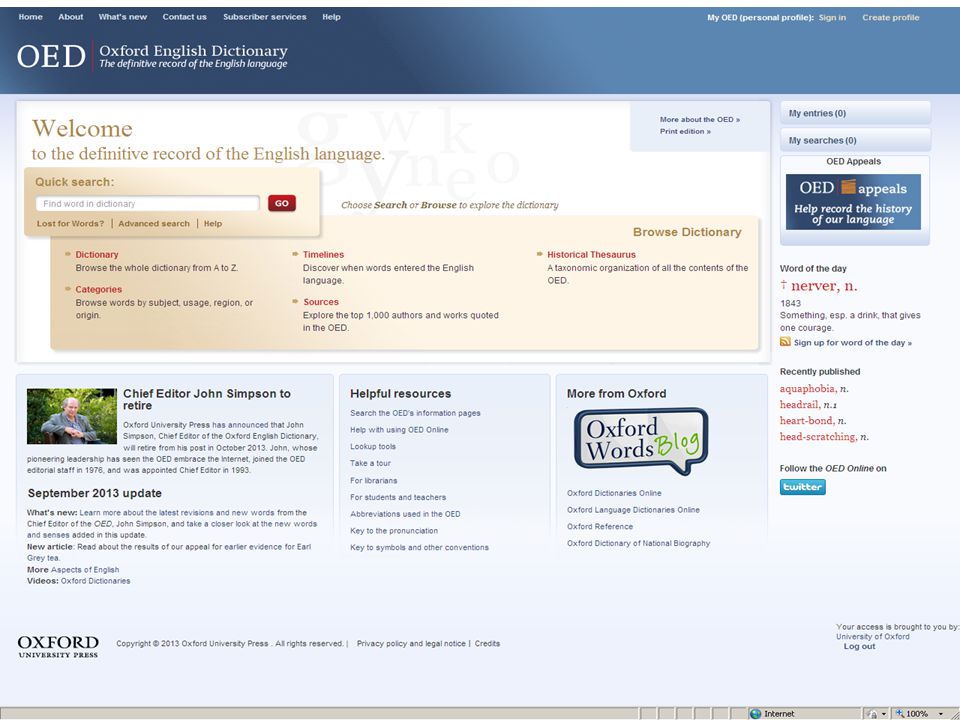The width and height of the screenshot is (960, 720).
Task: Click the OED logo in the header
Action: pos(51,56)
